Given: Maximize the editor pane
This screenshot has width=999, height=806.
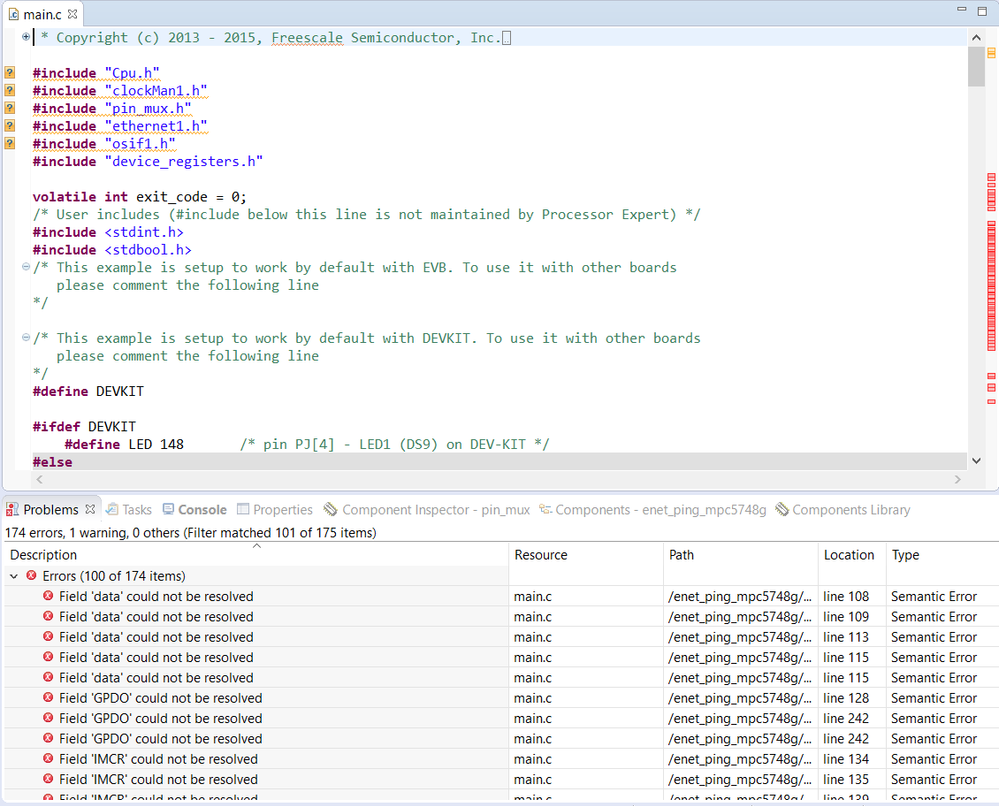Looking at the screenshot, I should point(982,11).
